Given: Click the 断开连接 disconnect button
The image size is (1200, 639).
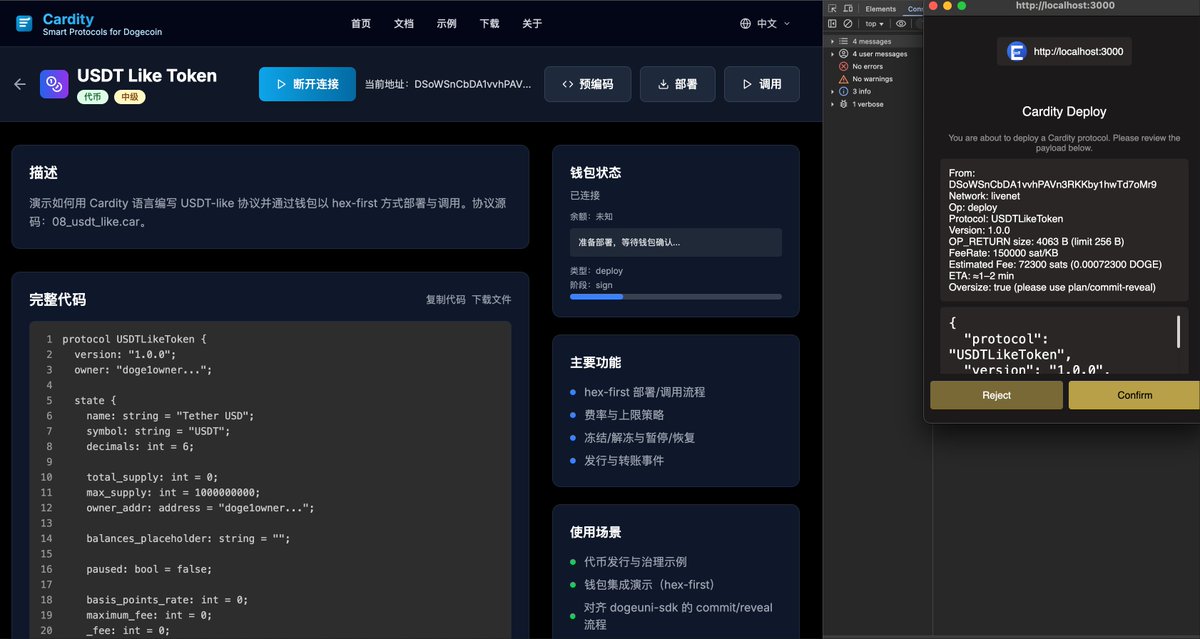Looking at the screenshot, I should point(307,84).
